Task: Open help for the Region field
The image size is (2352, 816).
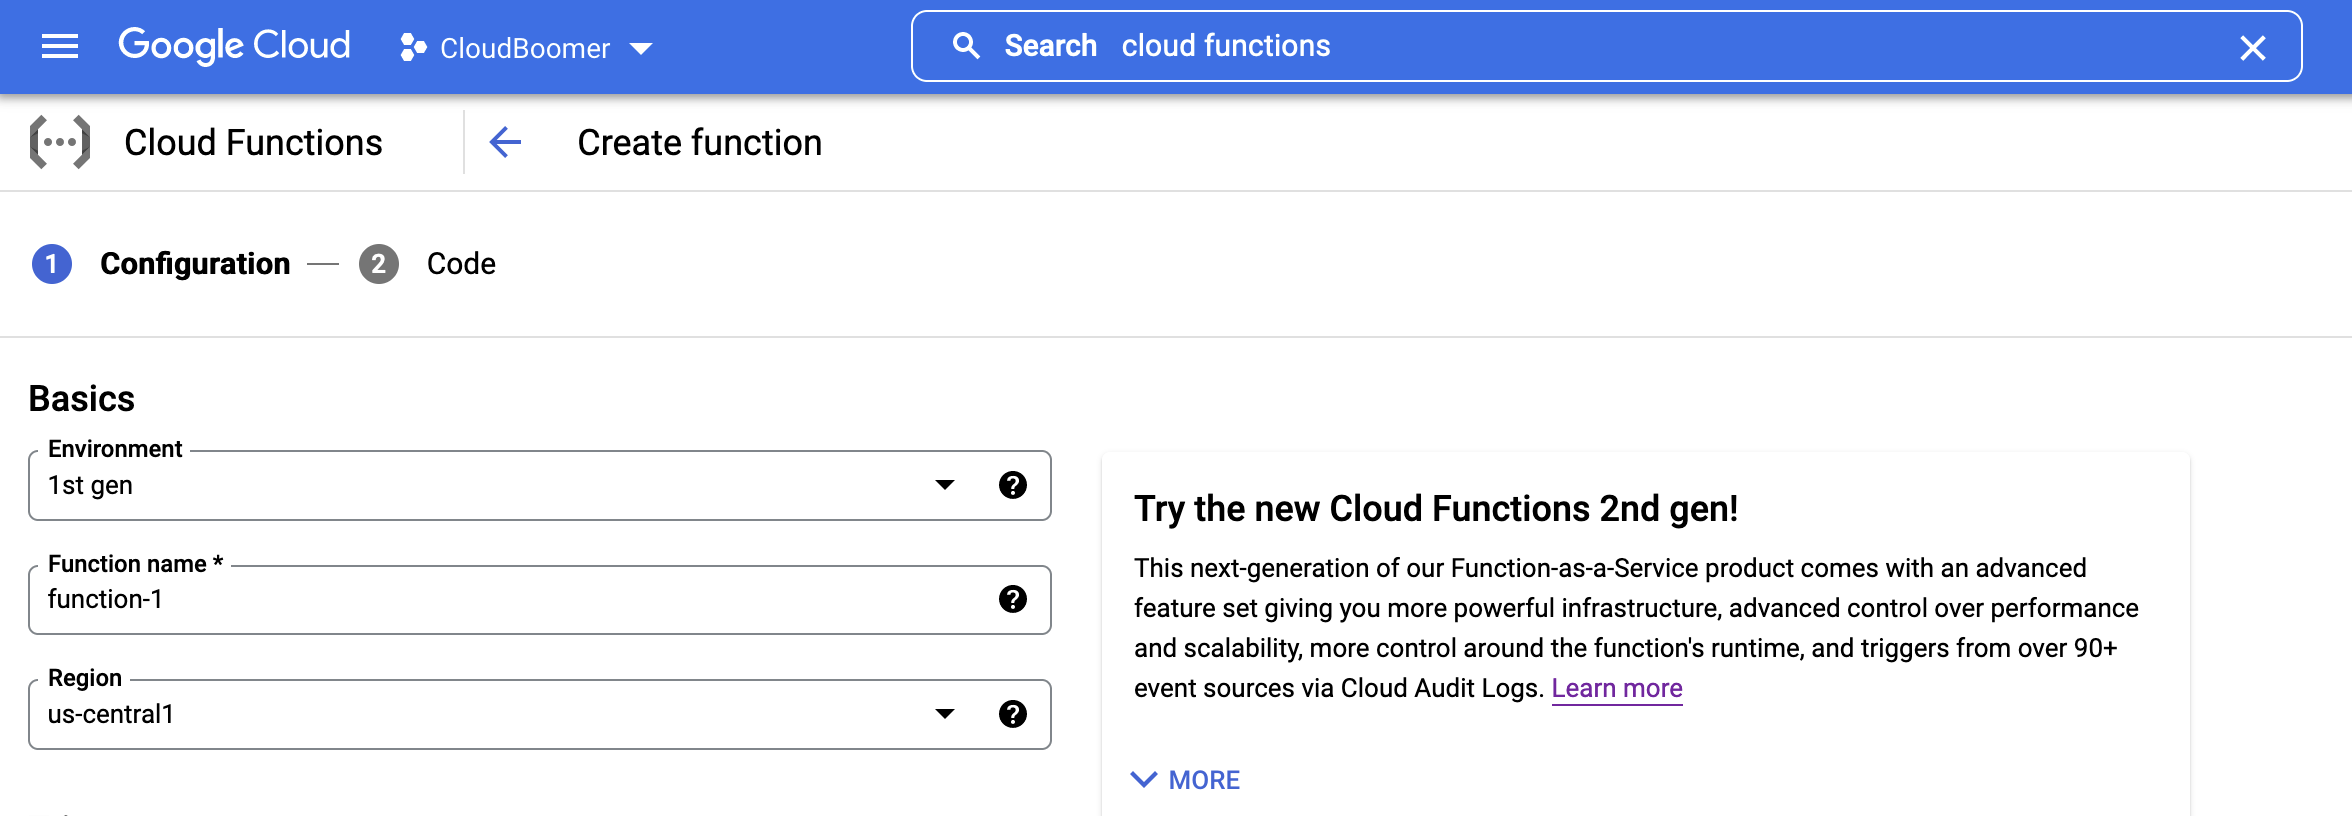Action: pyautogui.click(x=1013, y=714)
